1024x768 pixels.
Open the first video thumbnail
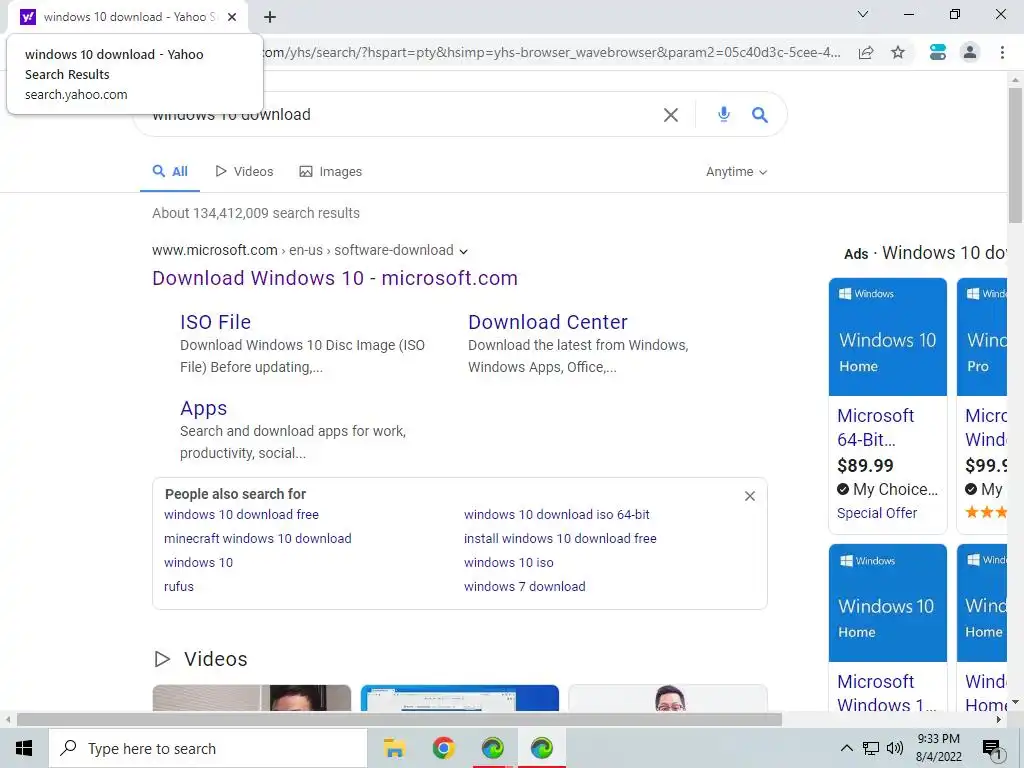click(x=251, y=697)
